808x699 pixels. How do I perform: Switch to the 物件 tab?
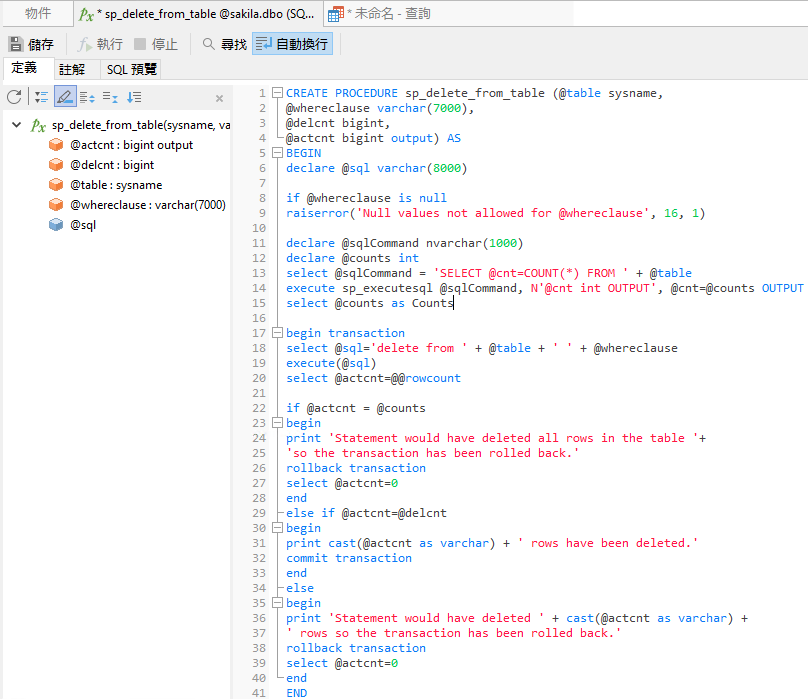(37, 13)
